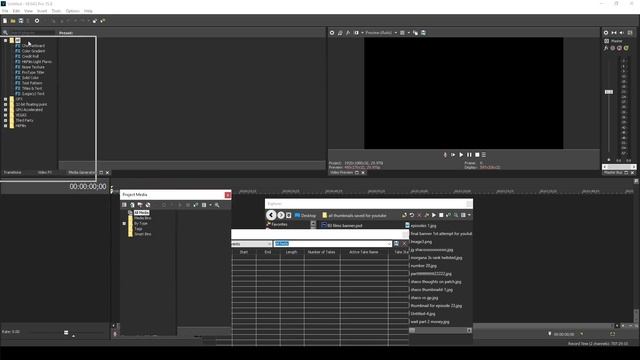Select the Media Generators tab
Image resolution: width=640 pixels, height=360 pixels.
pos(82,173)
